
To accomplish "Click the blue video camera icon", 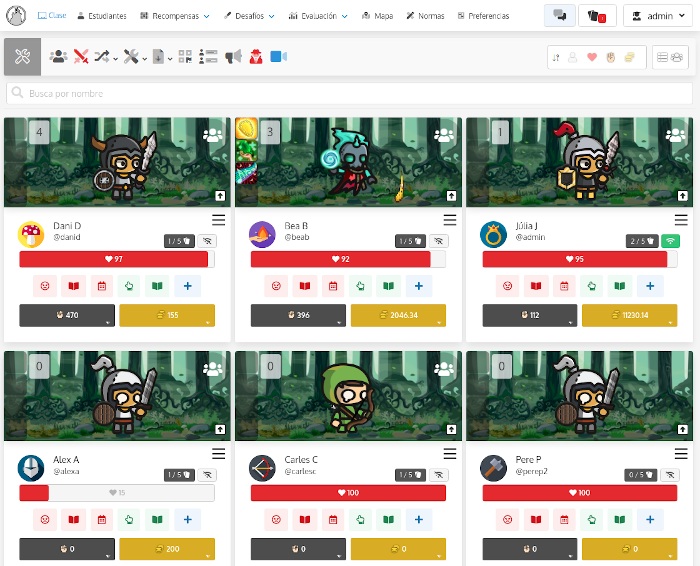I will point(279,57).
